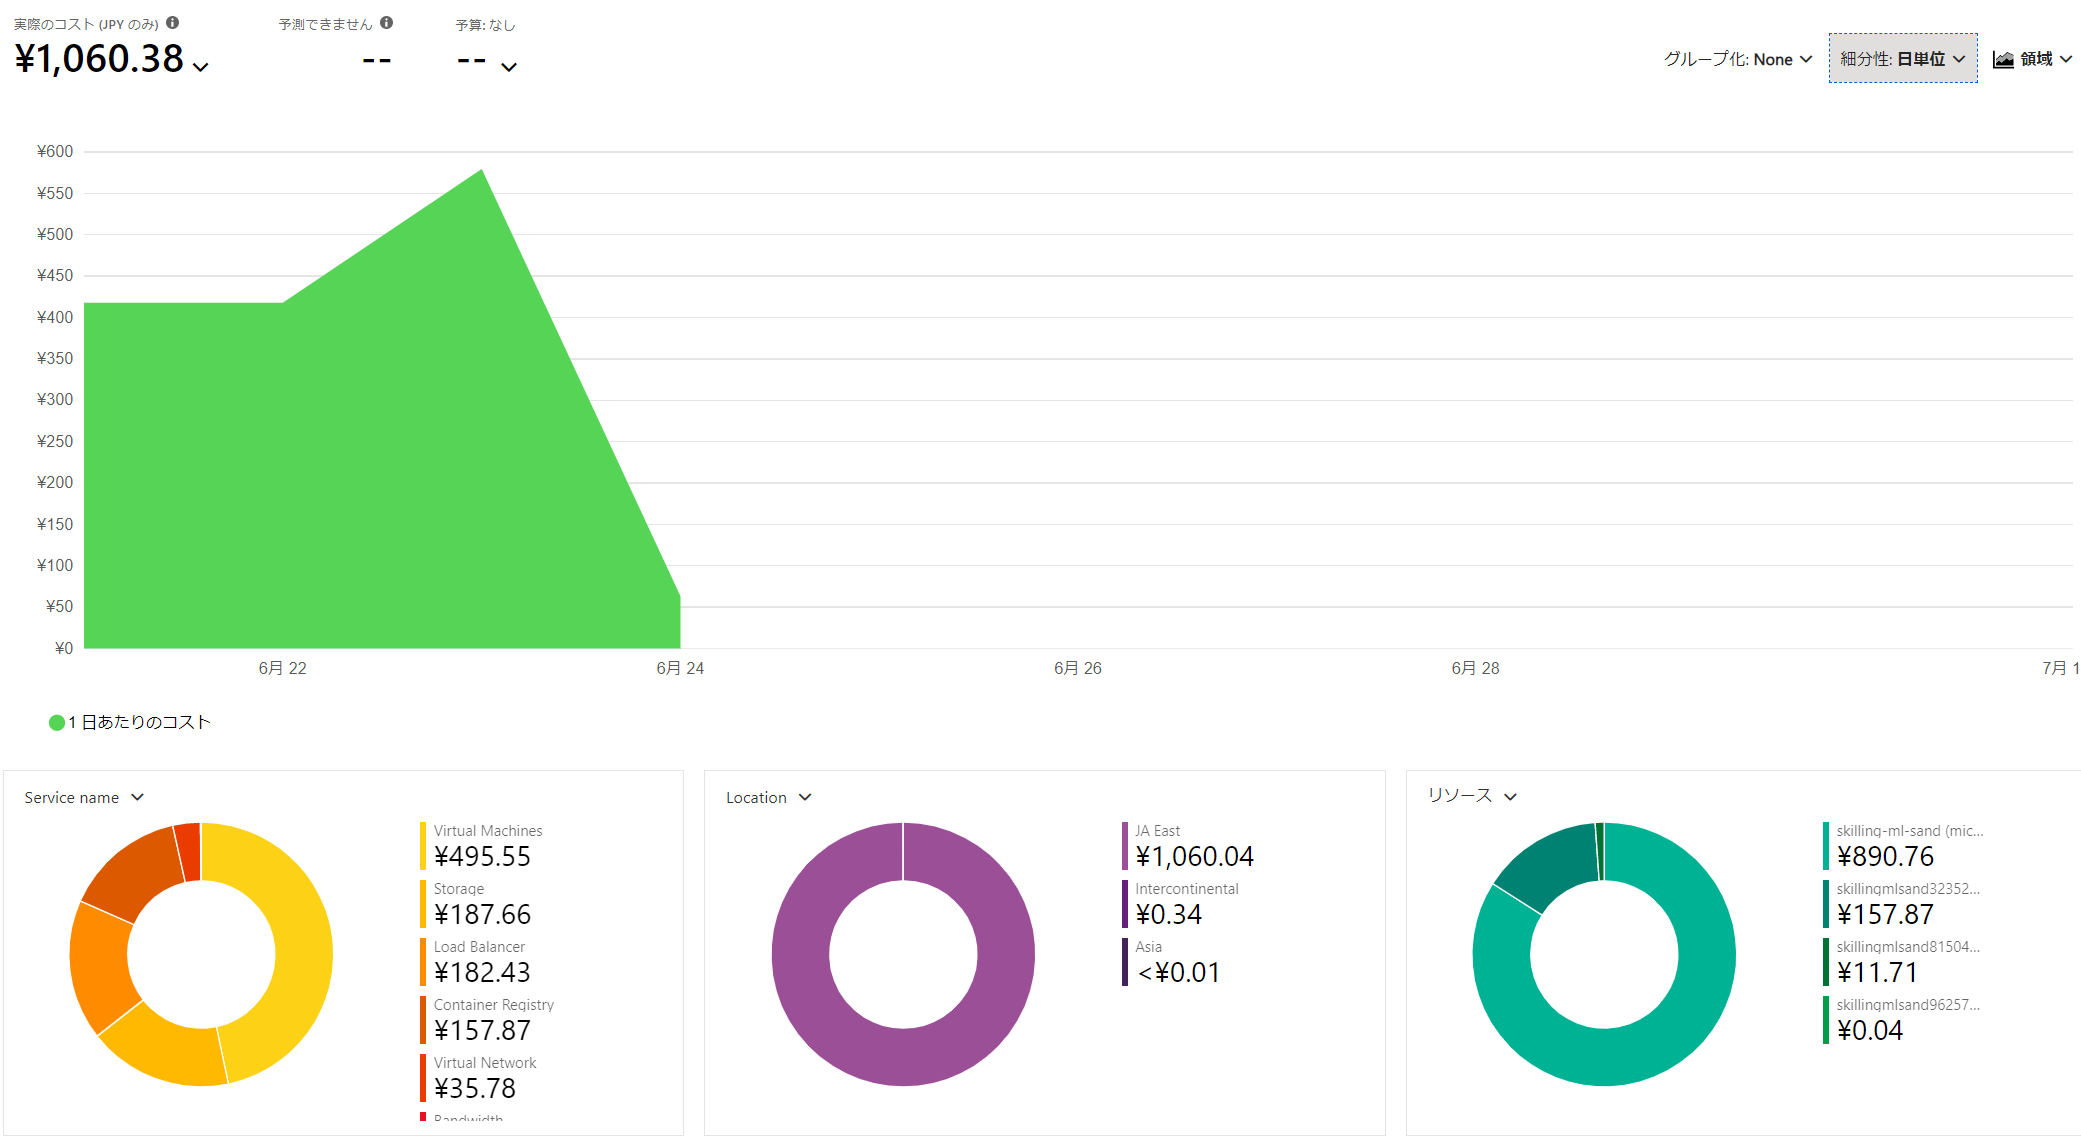Click info icon next to actual cost label
This screenshot has height=1139, width=2081.
pos(173,23)
